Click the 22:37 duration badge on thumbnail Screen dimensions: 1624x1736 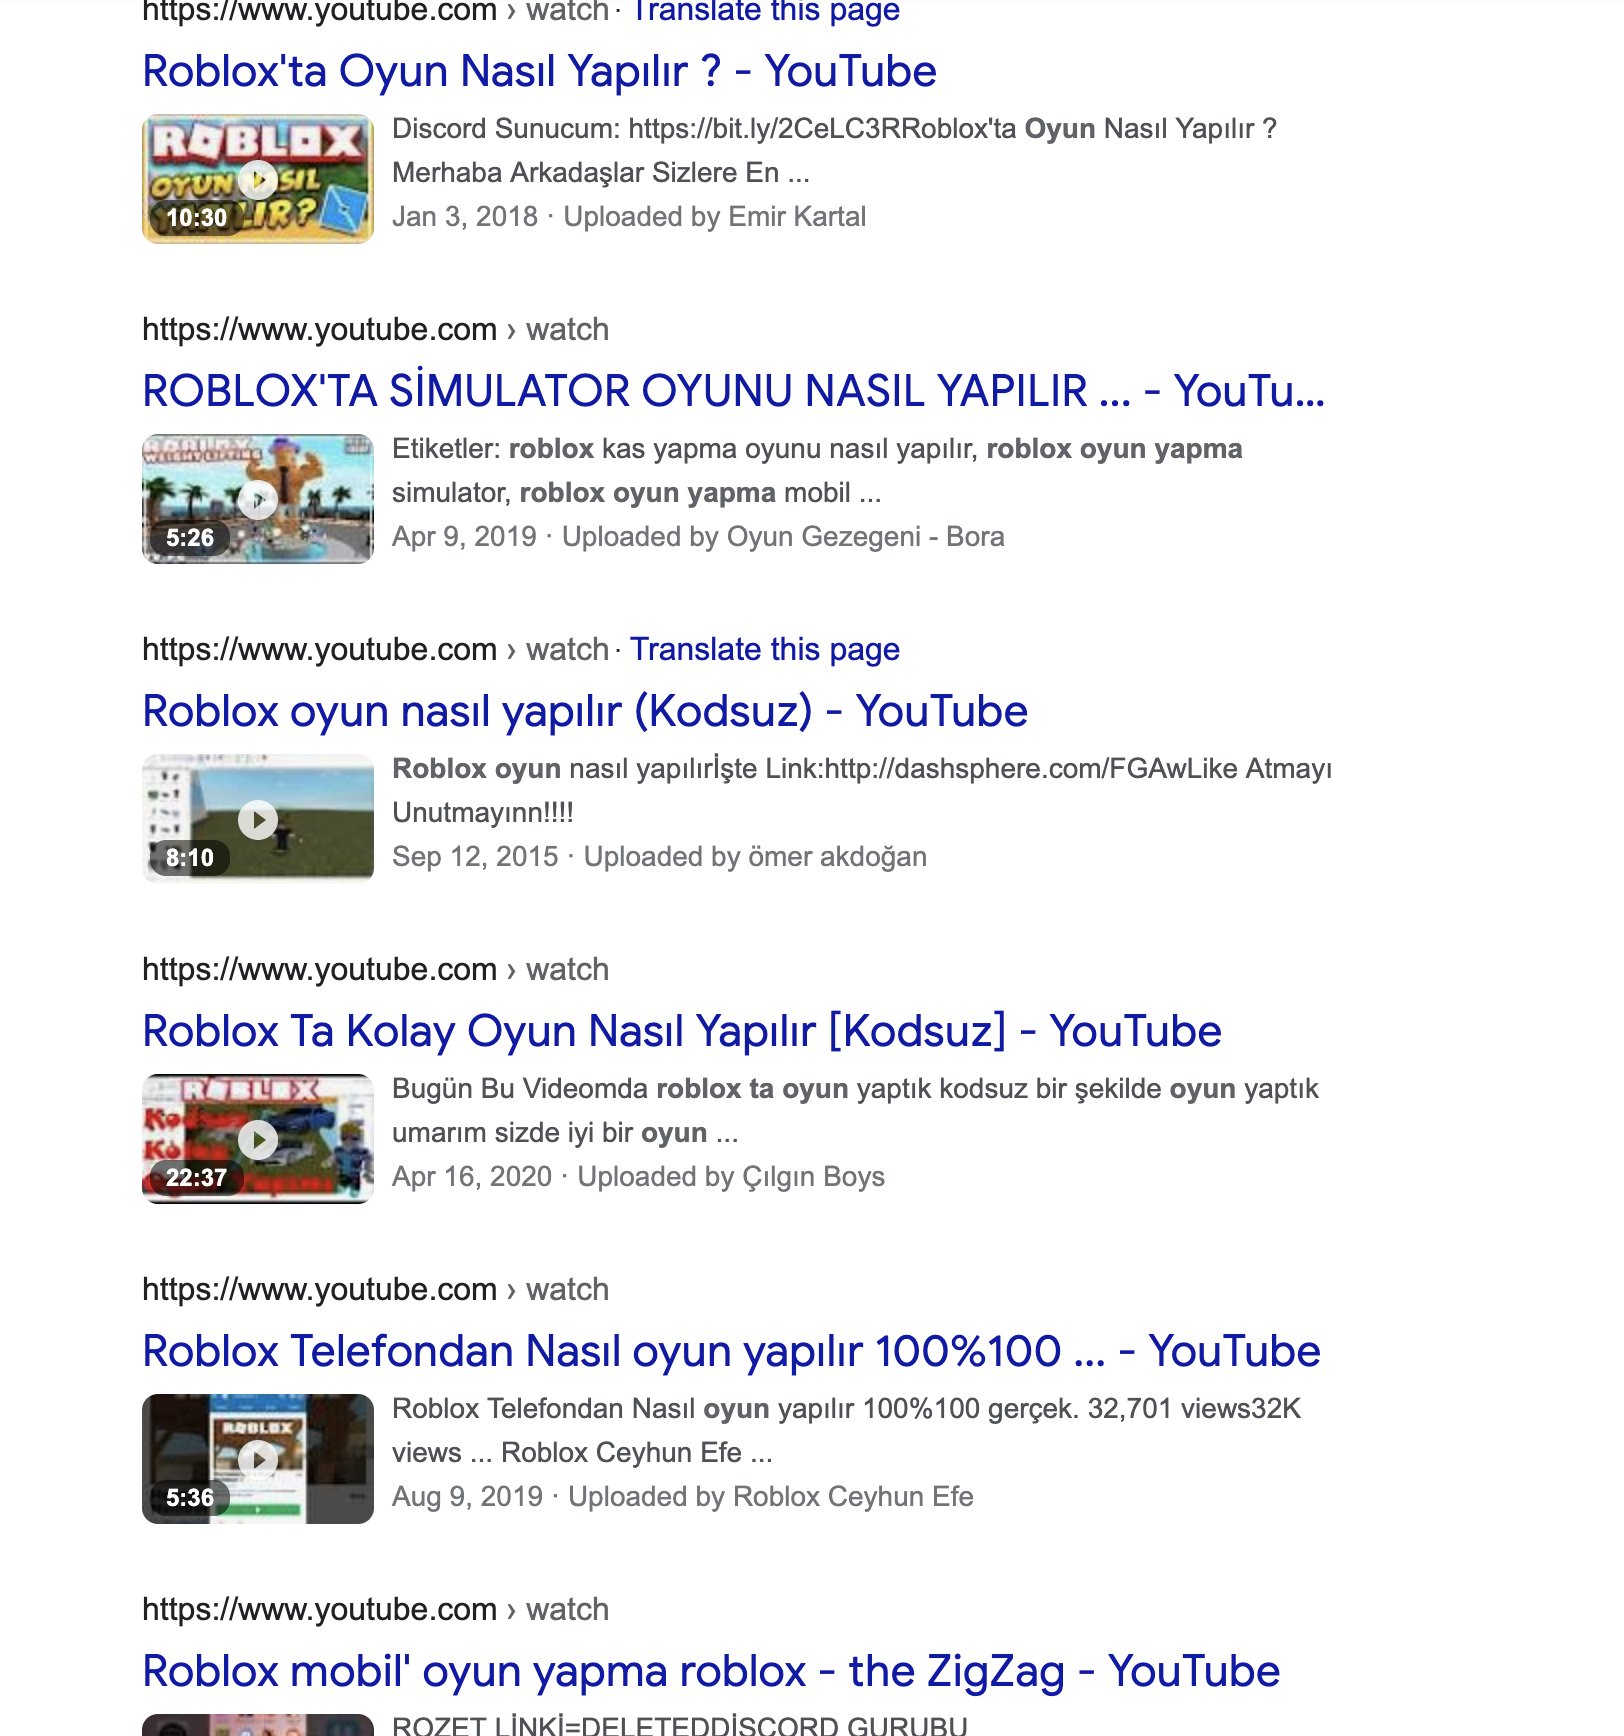[x=196, y=1178]
